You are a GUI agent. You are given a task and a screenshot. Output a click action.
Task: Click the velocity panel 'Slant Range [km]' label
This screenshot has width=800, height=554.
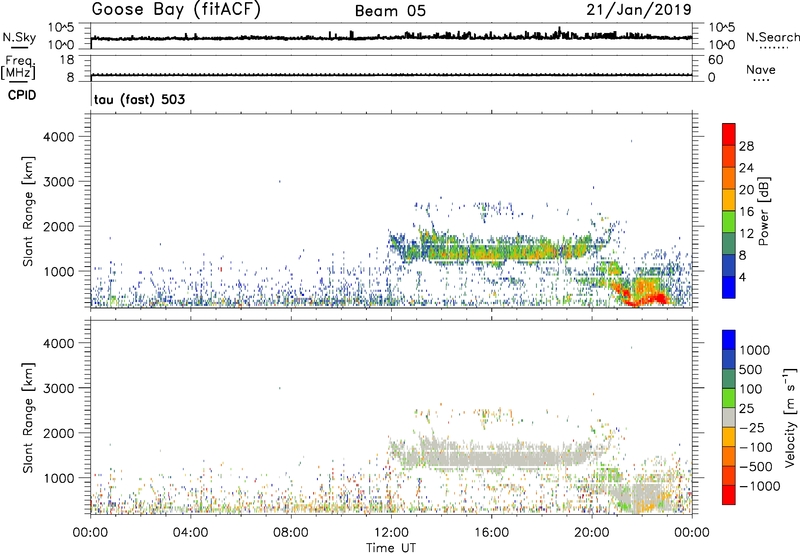click(x=27, y=418)
